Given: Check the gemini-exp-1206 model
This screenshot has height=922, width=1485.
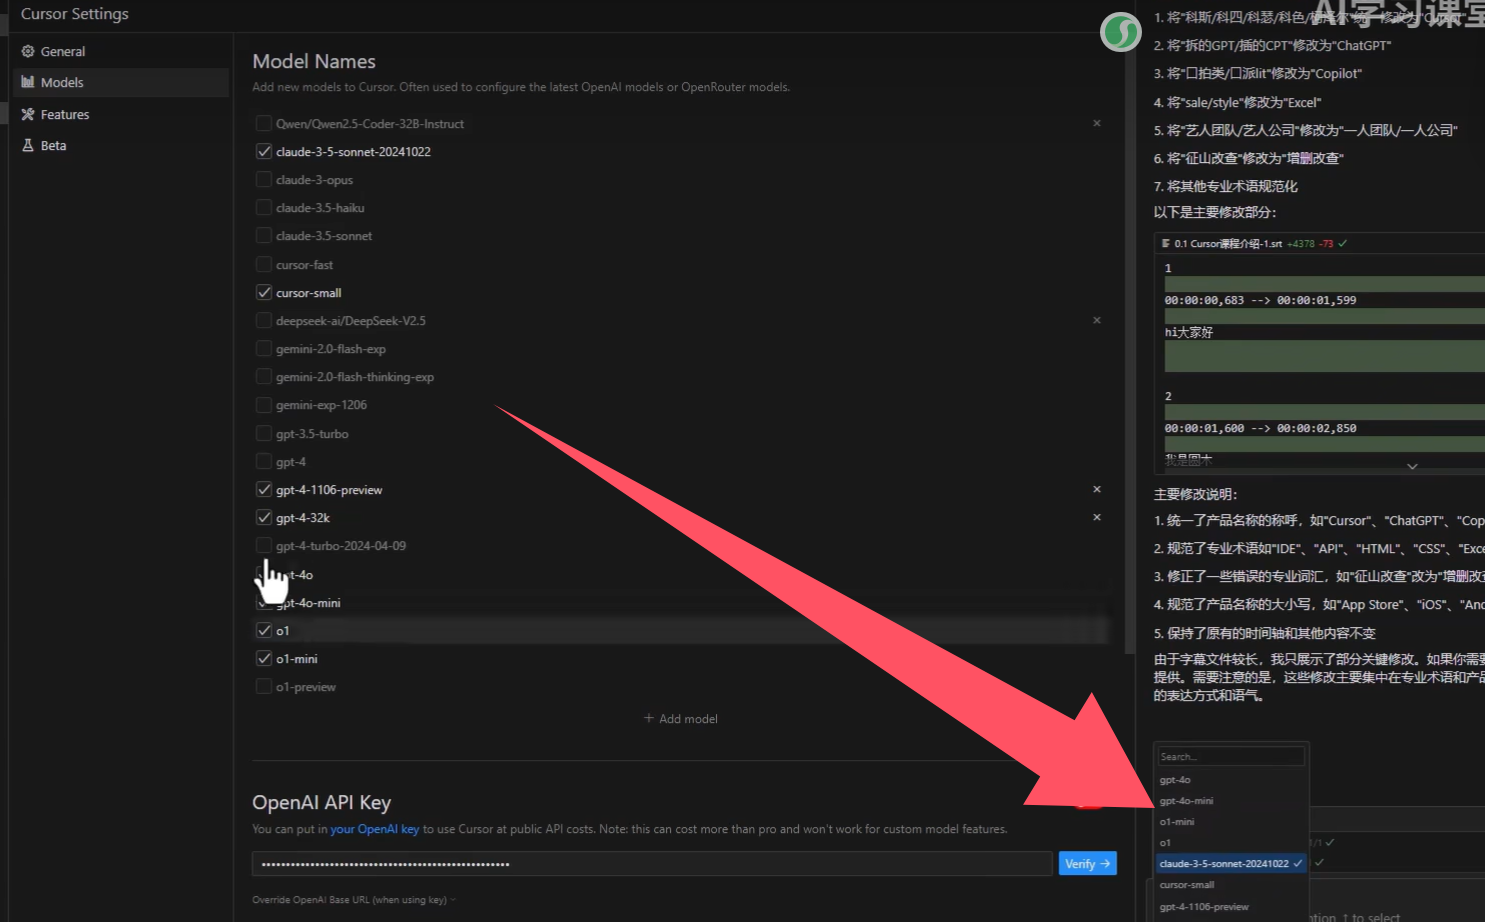Looking at the screenshot, I should click(264, 404).
